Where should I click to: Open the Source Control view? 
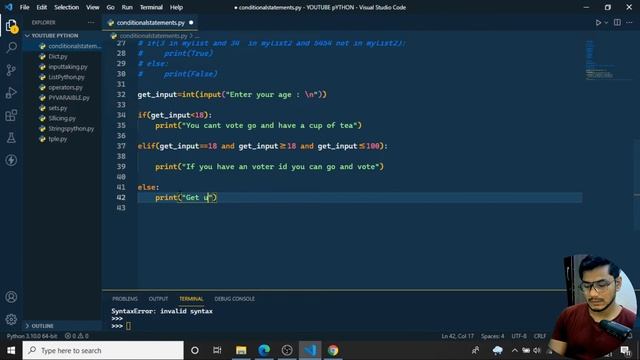tap(11, 70)
